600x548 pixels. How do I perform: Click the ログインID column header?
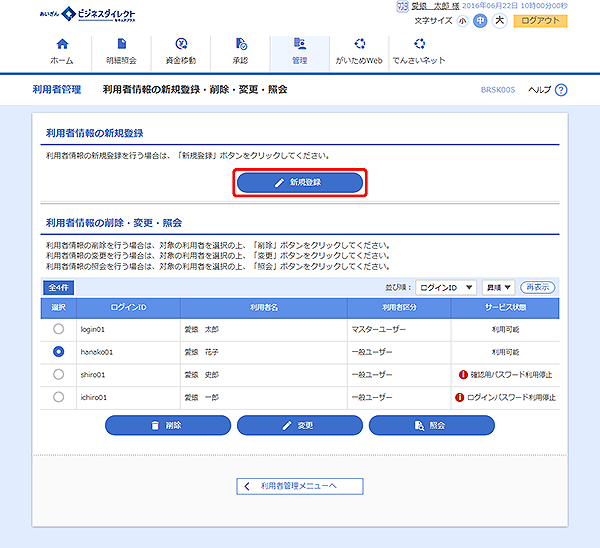[x=129, y=308]
